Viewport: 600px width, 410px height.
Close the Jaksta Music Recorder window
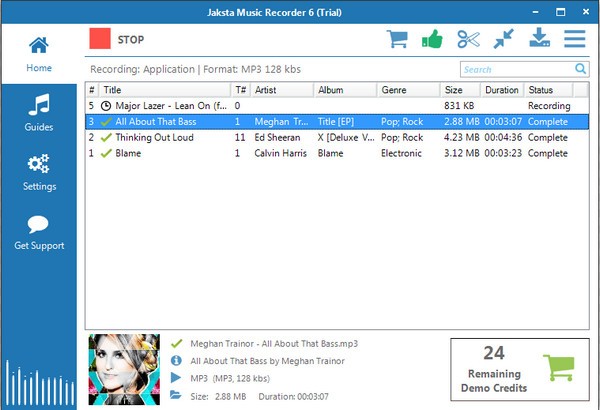click(x=586, y=12)
